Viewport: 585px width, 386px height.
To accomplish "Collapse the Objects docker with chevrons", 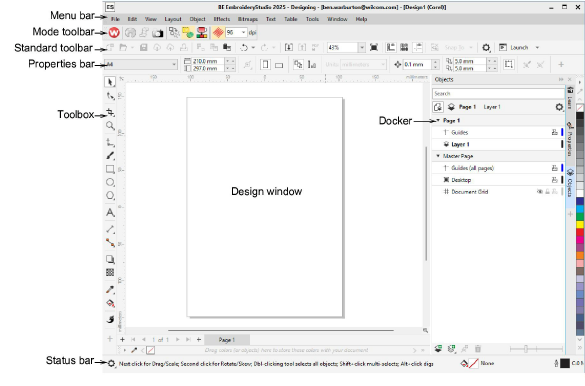I will pos(561,79).
